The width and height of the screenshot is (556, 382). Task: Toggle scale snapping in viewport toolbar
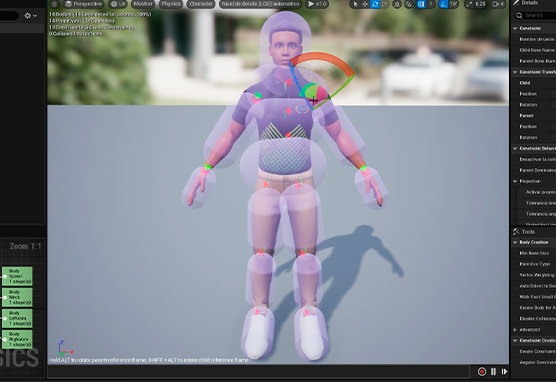(469, 4)
